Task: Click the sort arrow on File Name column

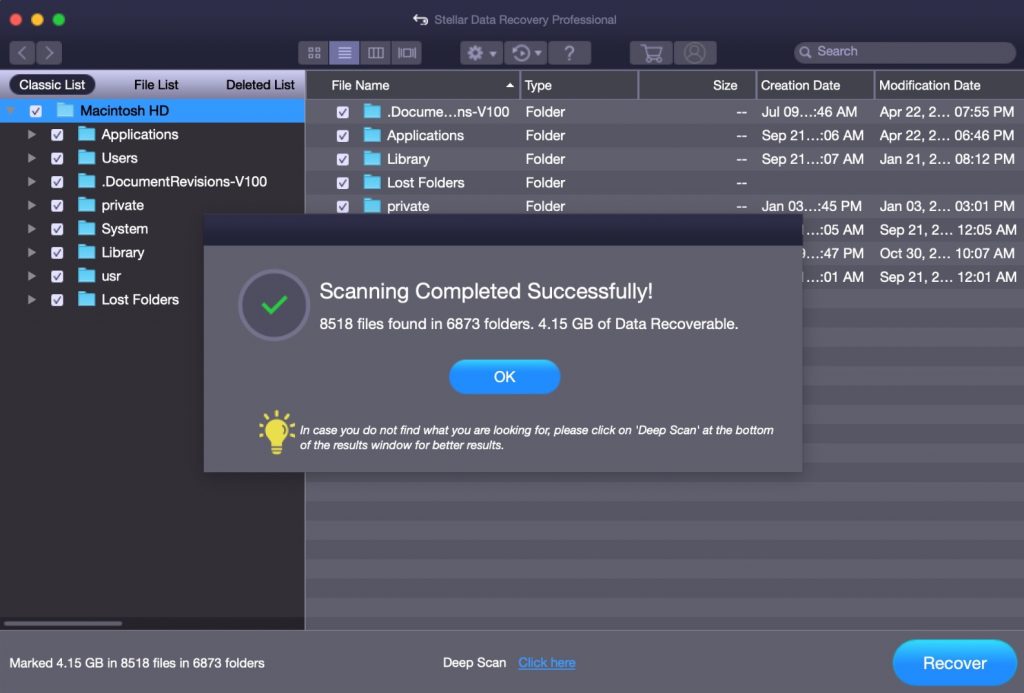Action: point(509,86)
